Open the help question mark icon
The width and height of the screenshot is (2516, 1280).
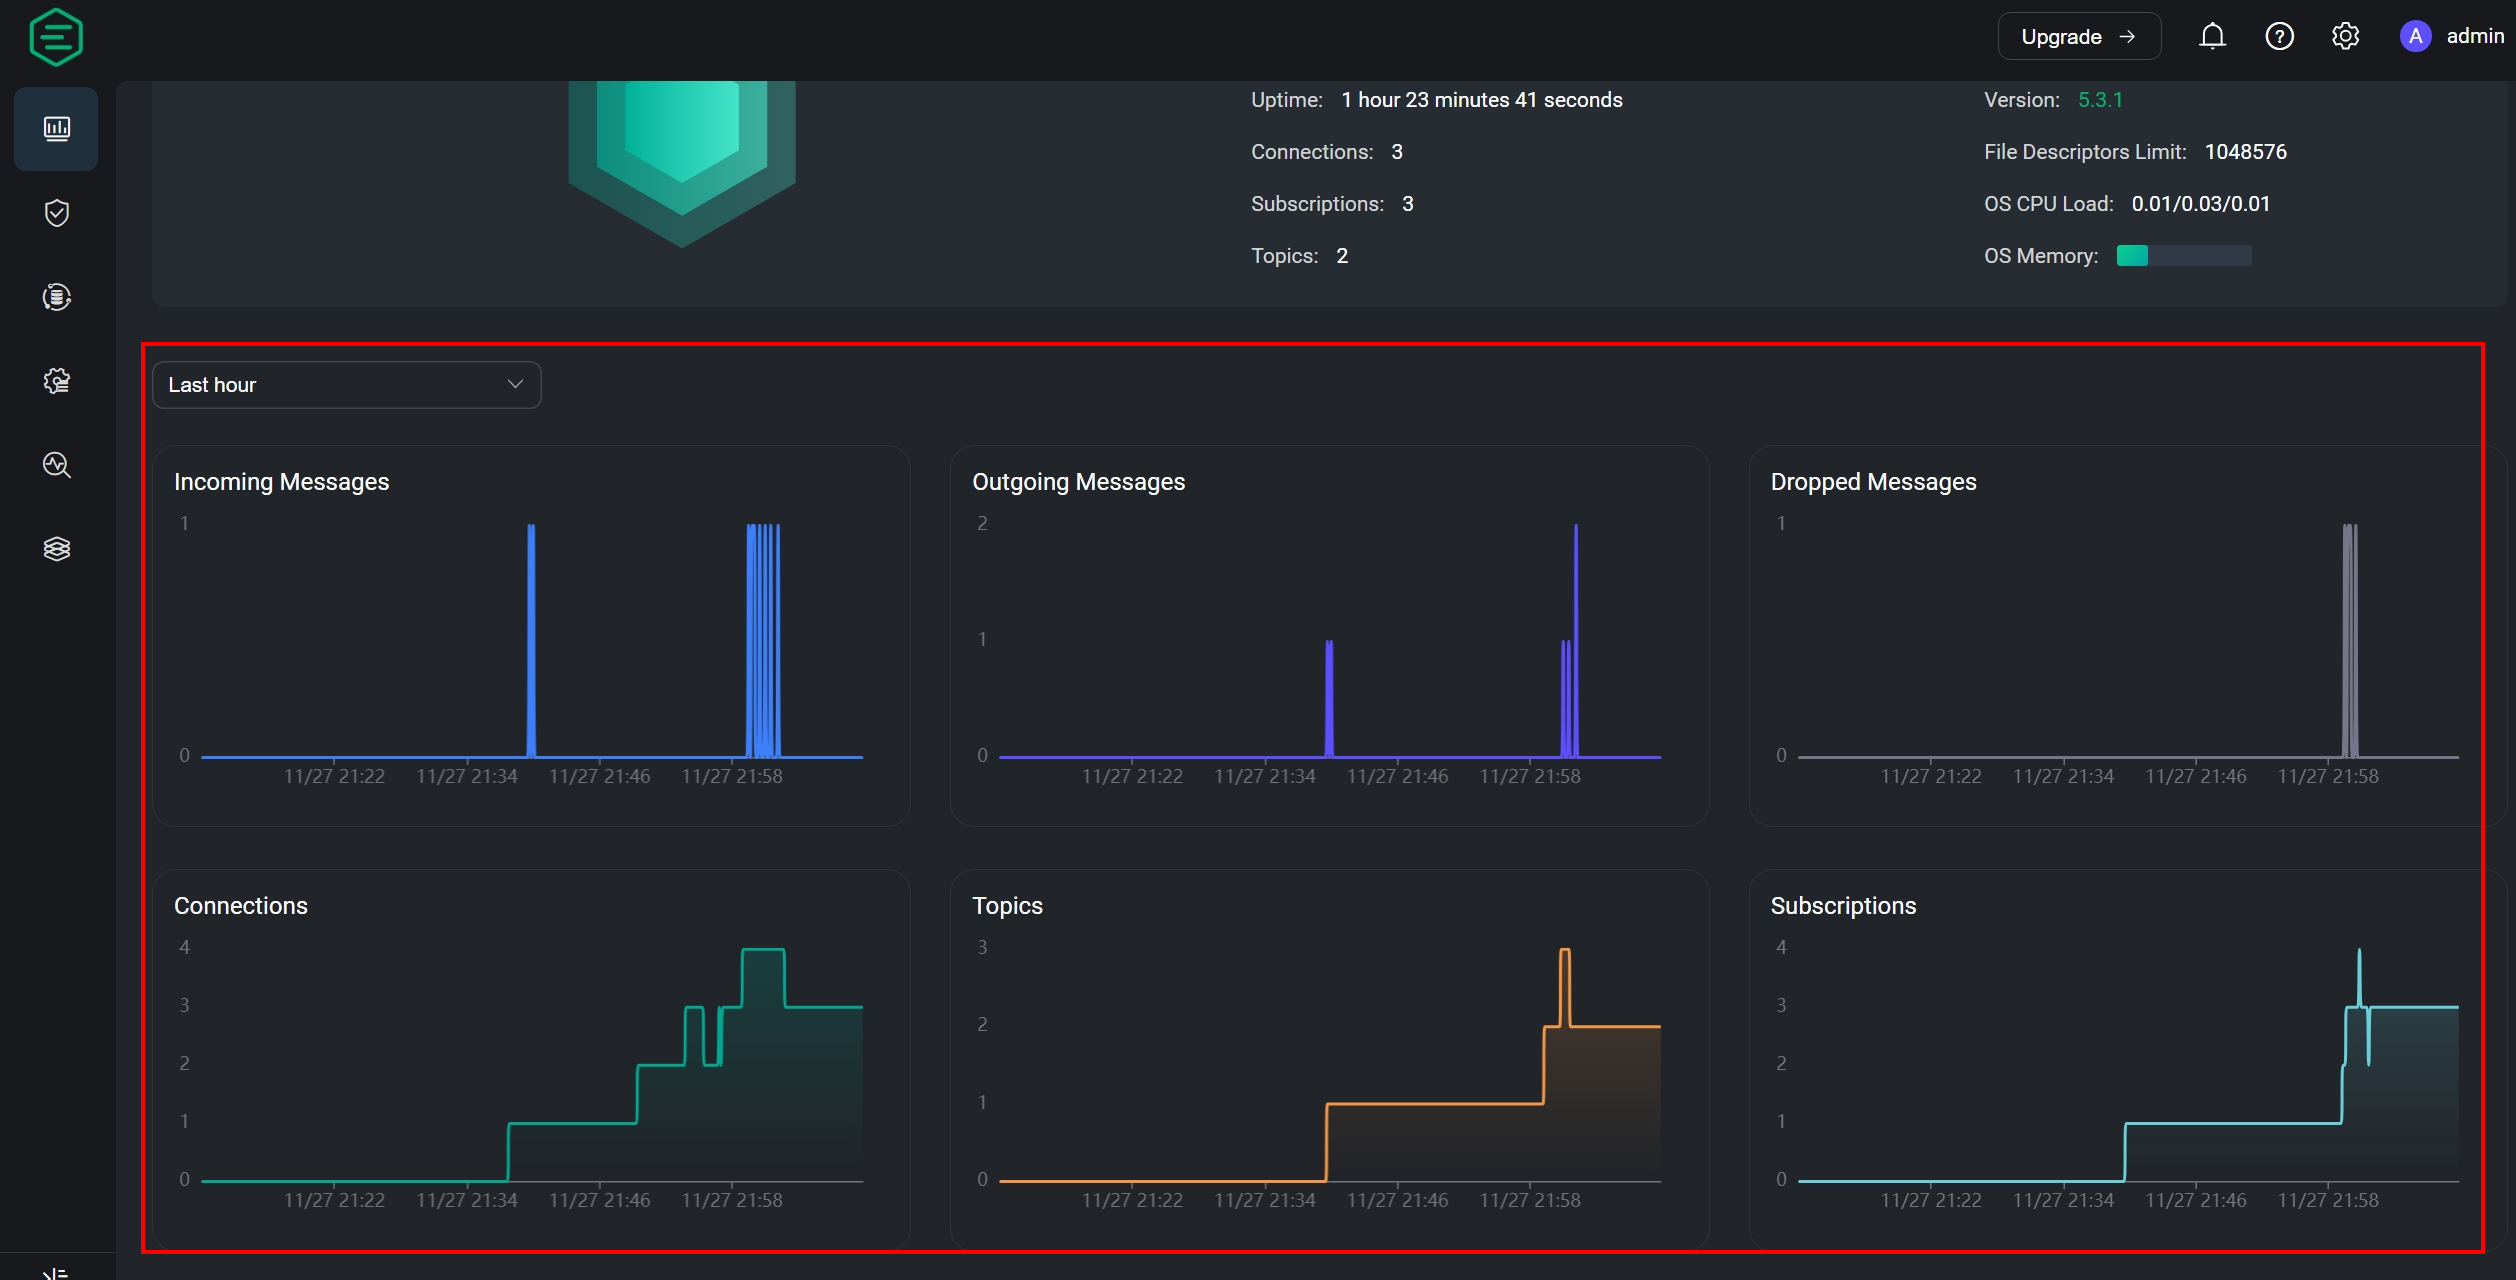2279,37
